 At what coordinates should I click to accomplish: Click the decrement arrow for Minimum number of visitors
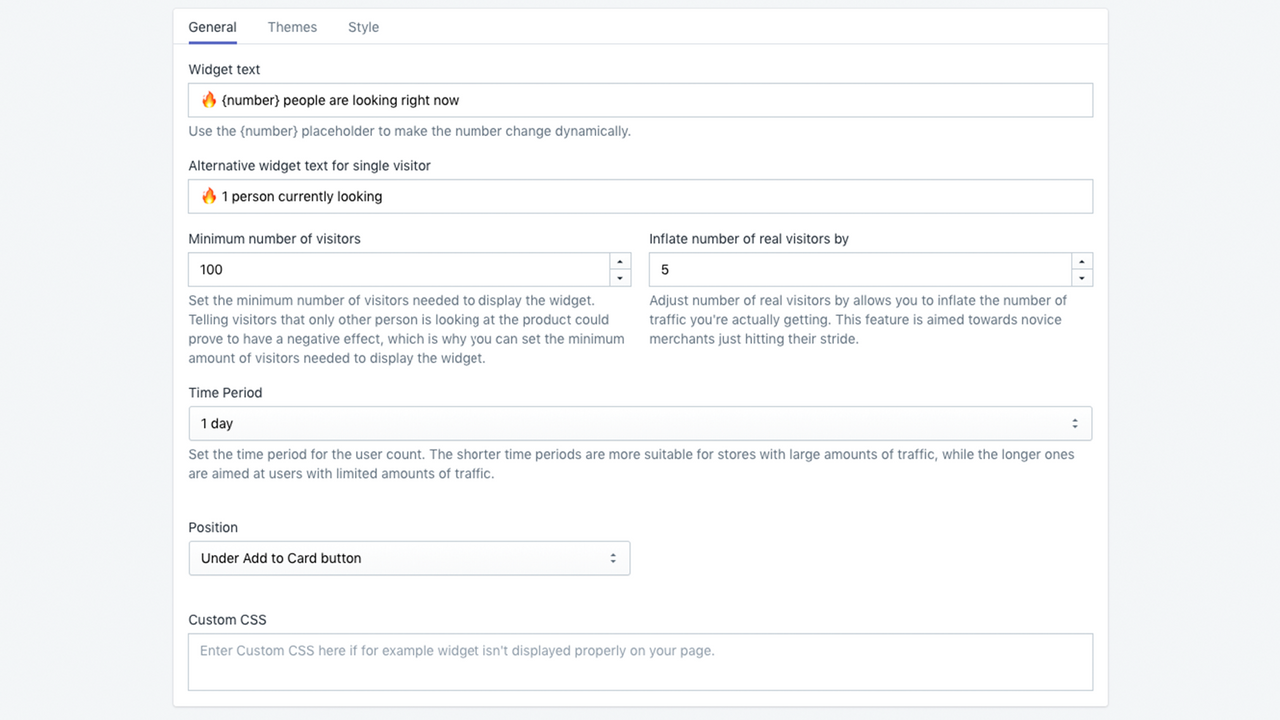[620, 278]
